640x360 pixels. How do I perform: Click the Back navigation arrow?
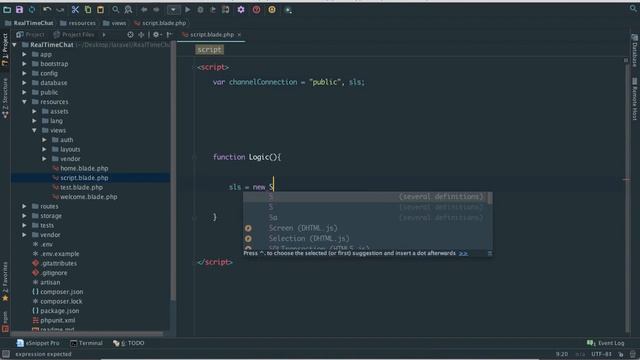pos(144,9)
